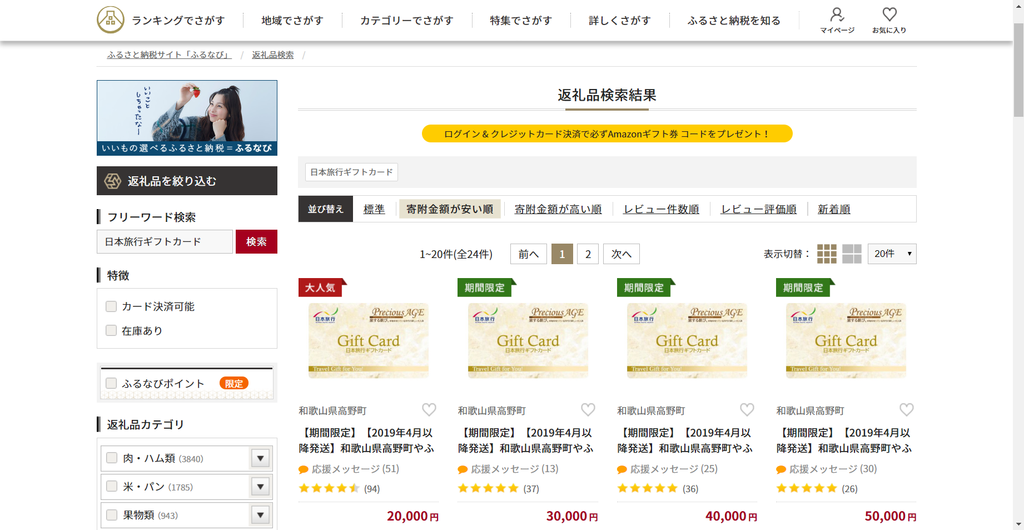Screen dimensions: 1024x530
Task: Go to next page with 次へ
Action: point(621,254)
